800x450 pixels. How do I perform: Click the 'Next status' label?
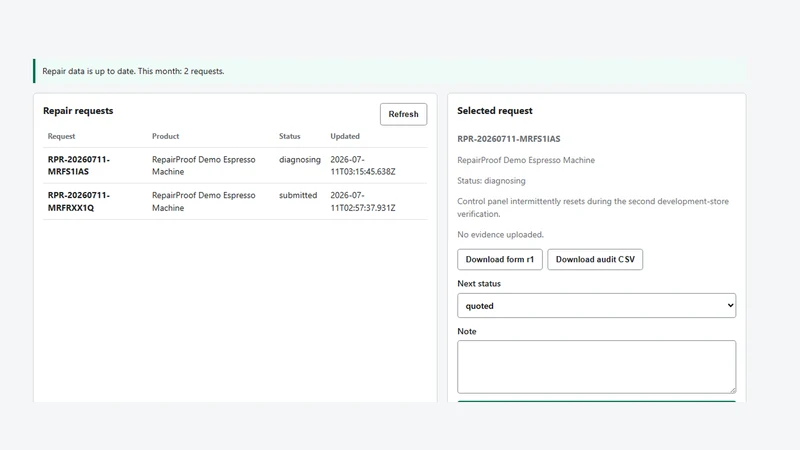click(479, 284)
